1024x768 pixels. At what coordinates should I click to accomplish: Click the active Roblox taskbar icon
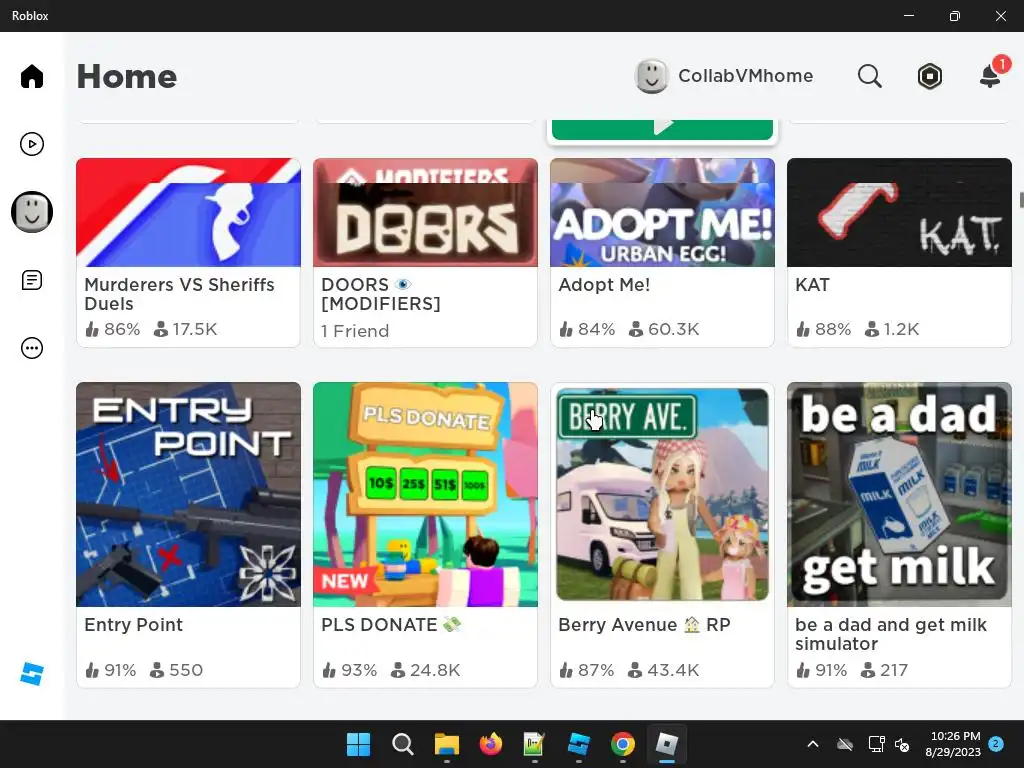(667, 744)
